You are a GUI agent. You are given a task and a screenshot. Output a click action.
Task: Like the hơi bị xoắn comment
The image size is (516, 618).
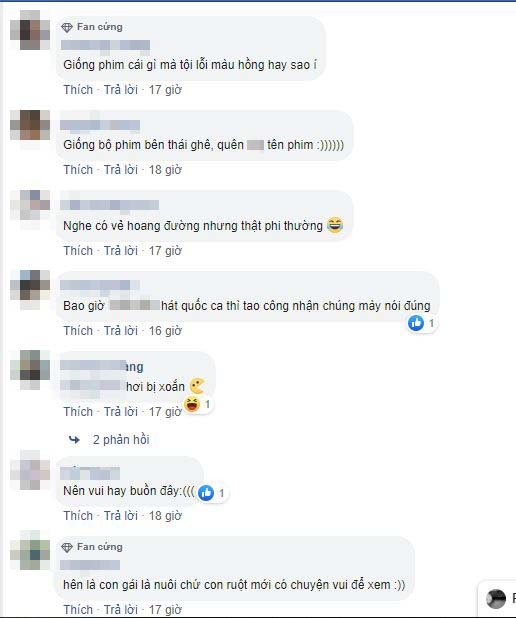point(78,412)
